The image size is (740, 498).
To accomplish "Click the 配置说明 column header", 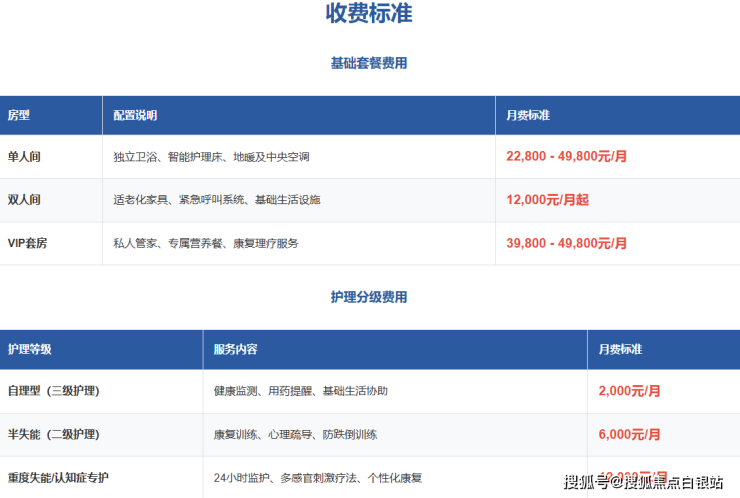I will pyautogui.click(x=135, y=115).
